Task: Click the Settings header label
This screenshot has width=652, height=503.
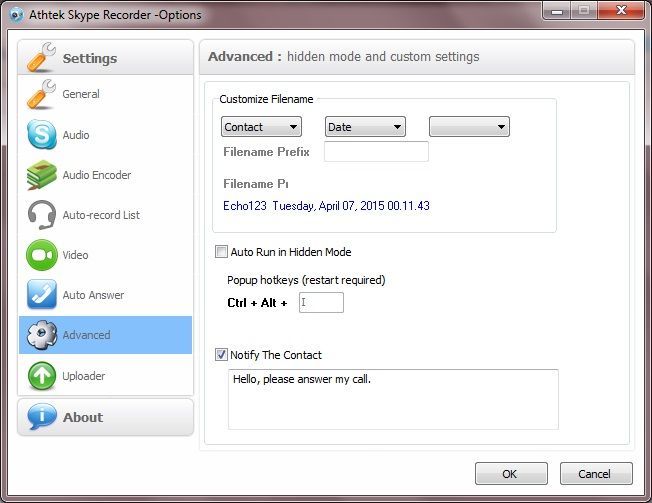Action: 90,58
